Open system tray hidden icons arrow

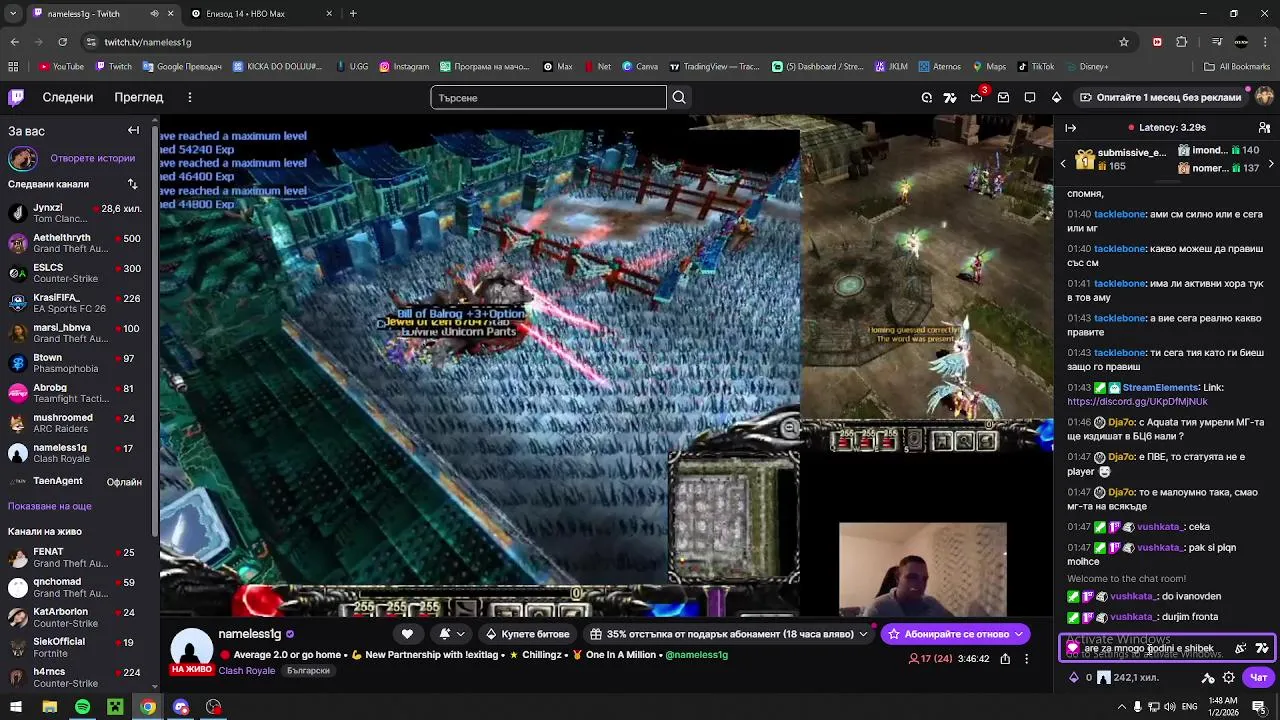click(1120, 707)
